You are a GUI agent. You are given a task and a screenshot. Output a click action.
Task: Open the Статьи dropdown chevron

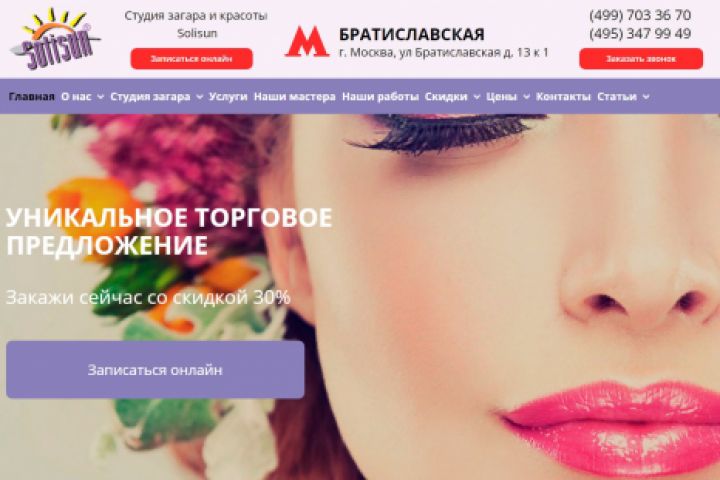point(646,97)
